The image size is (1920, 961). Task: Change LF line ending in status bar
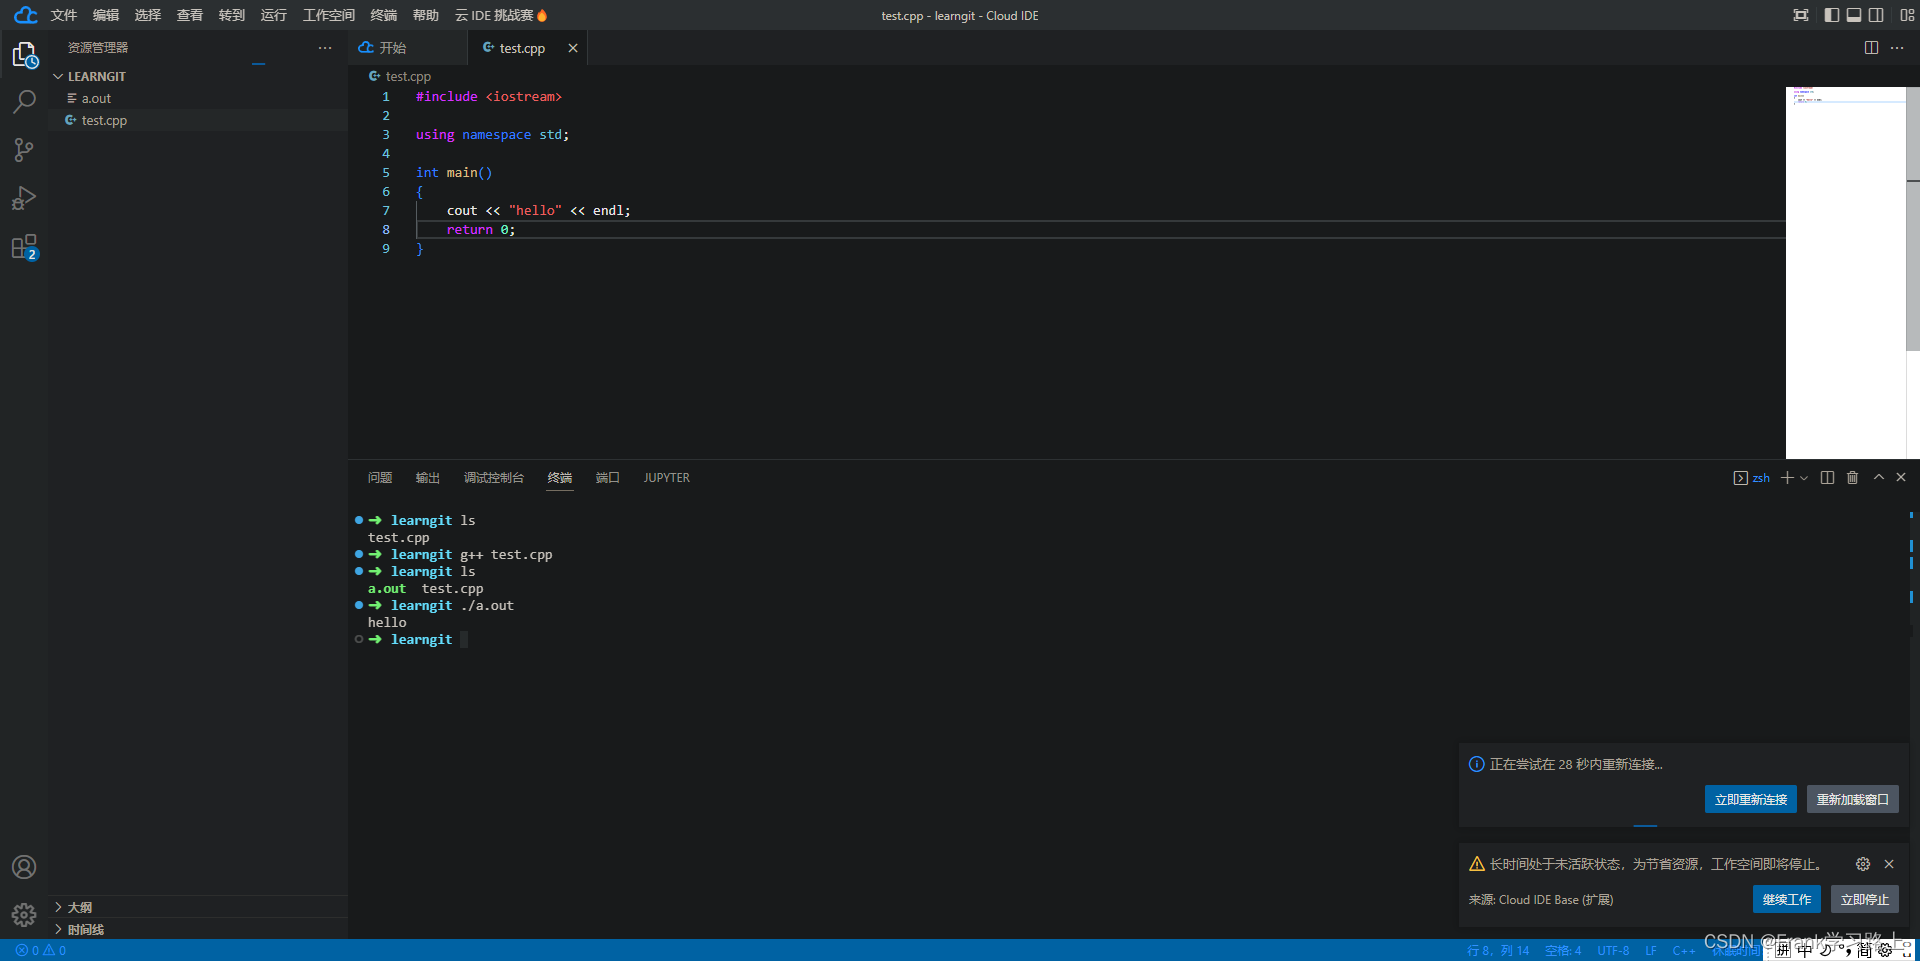1651,950
